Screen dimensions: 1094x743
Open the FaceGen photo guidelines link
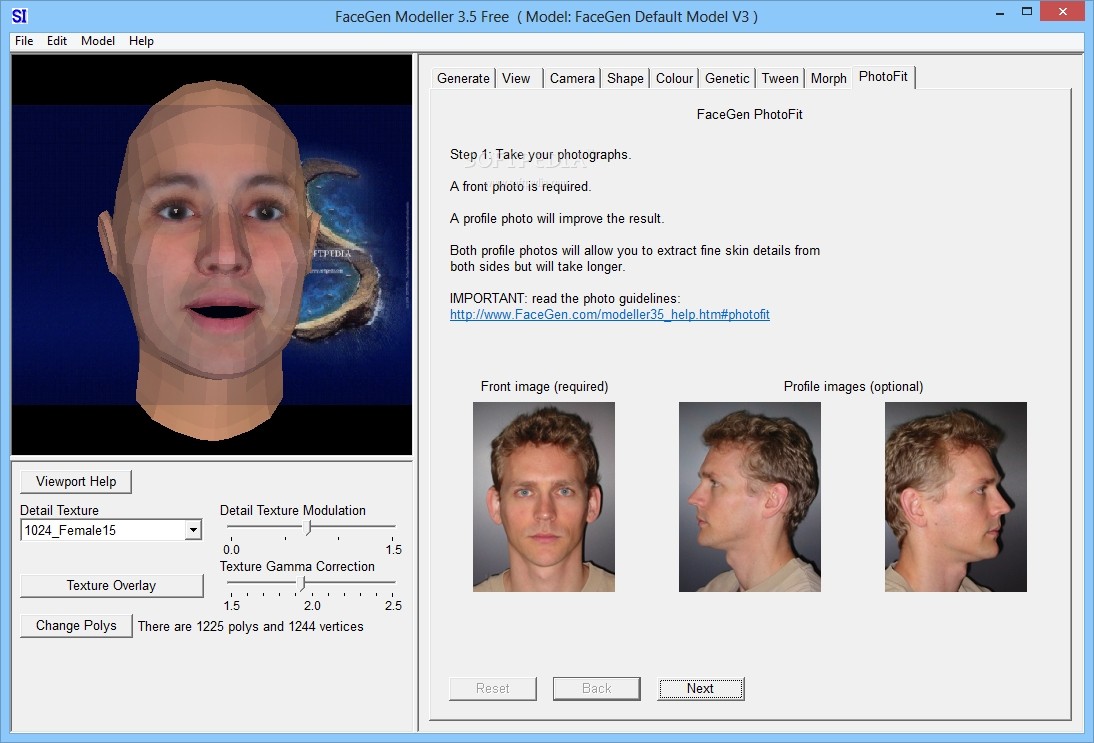610,315
